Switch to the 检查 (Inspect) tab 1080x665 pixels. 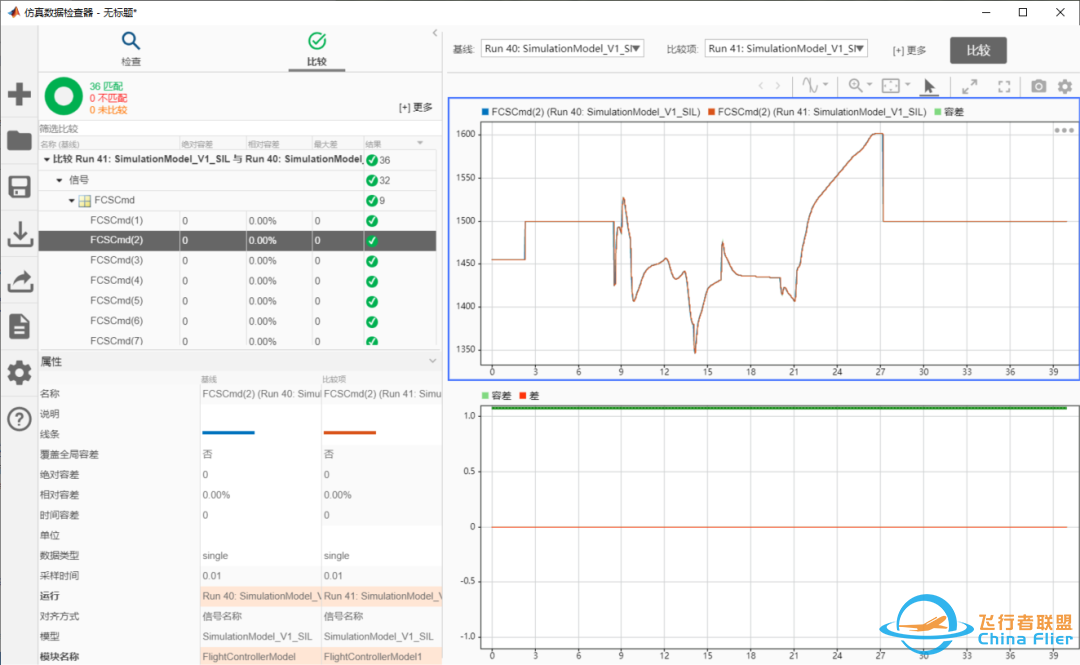[x=130, y=49]
